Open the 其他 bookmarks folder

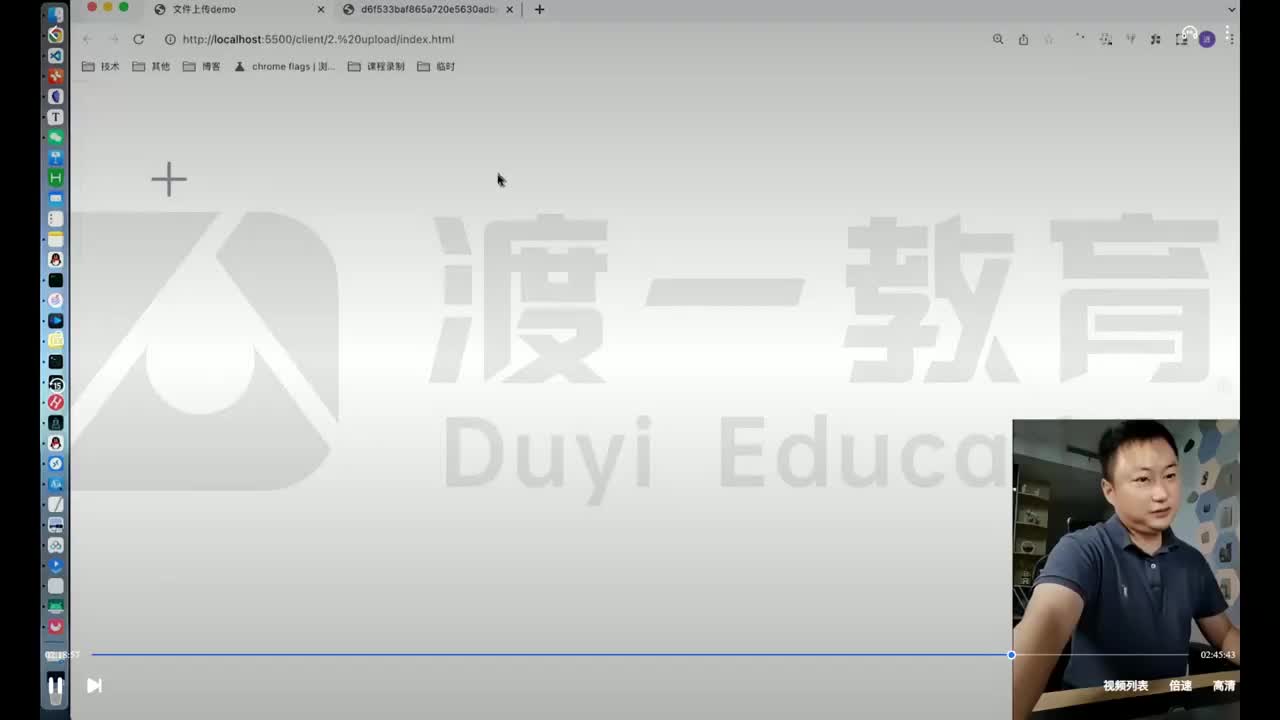[x=151, y=66]
